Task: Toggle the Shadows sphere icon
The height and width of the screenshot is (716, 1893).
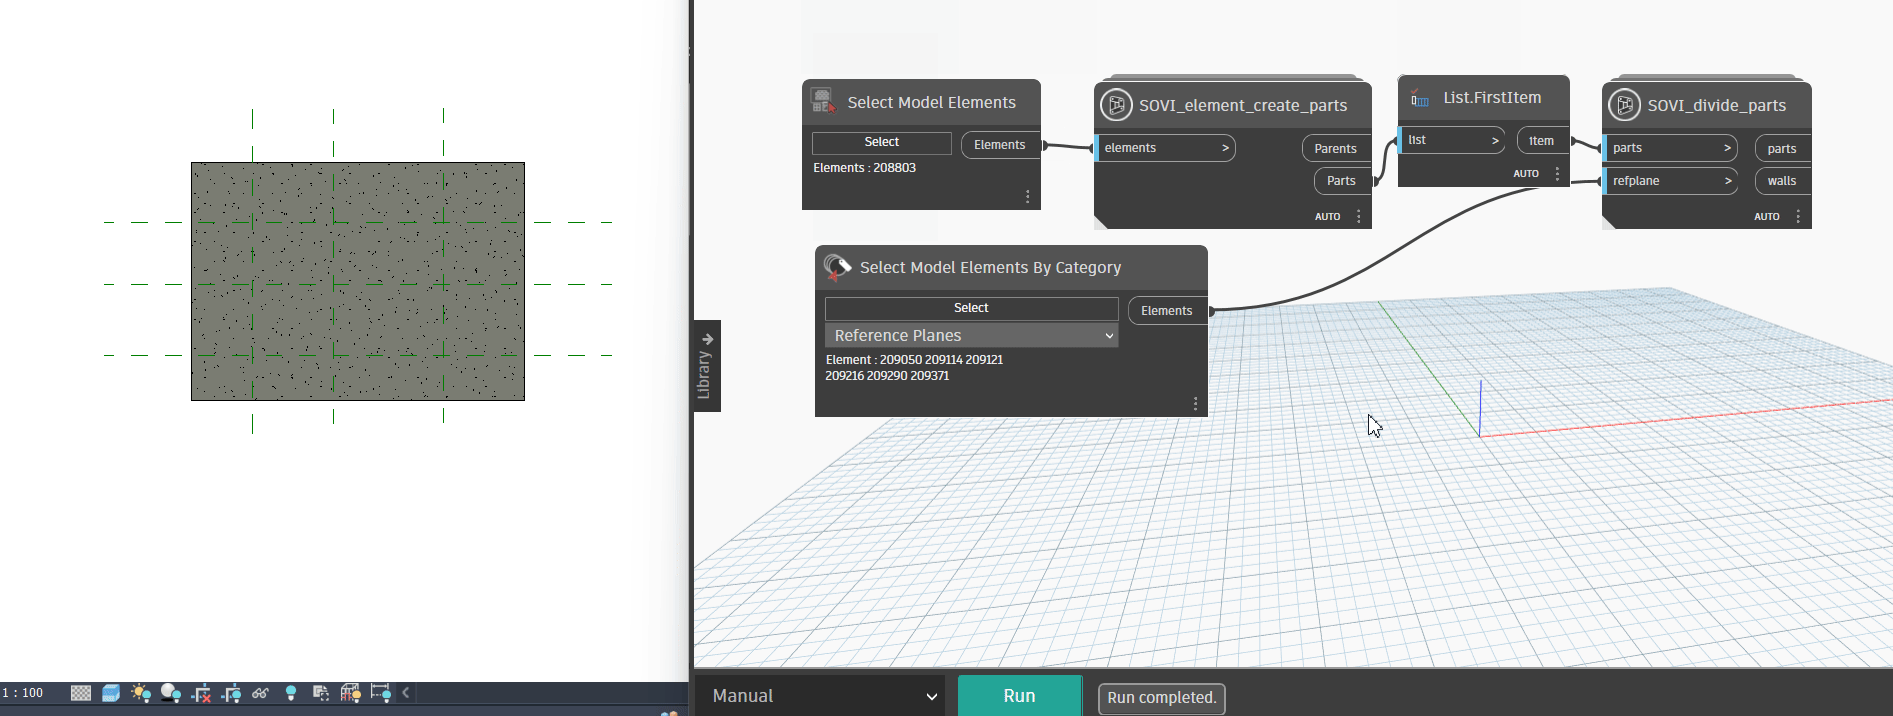Action: tap(171, 693)
